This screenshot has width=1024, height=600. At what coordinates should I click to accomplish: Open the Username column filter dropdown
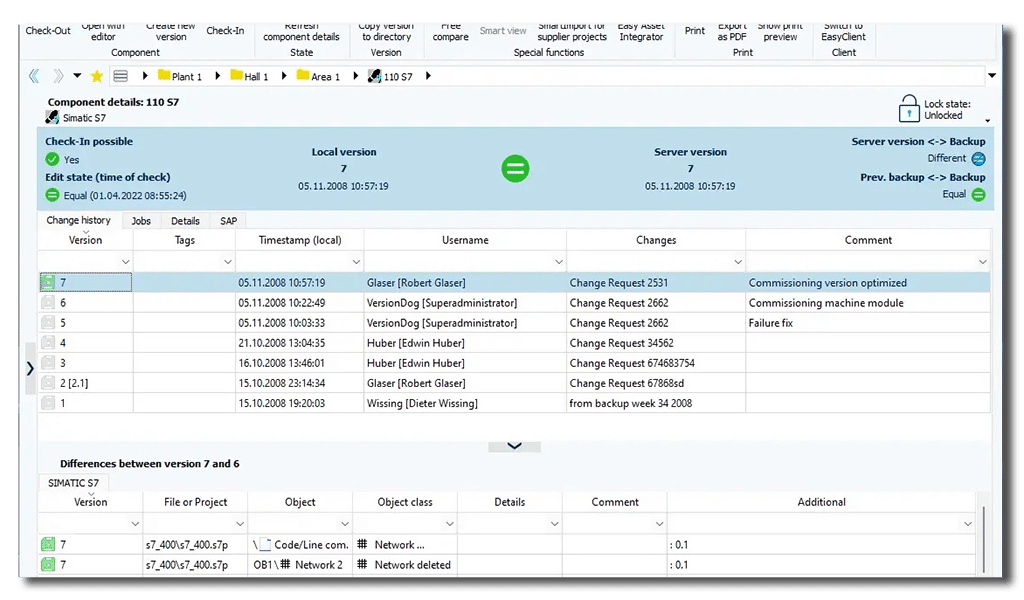point(557,262)
